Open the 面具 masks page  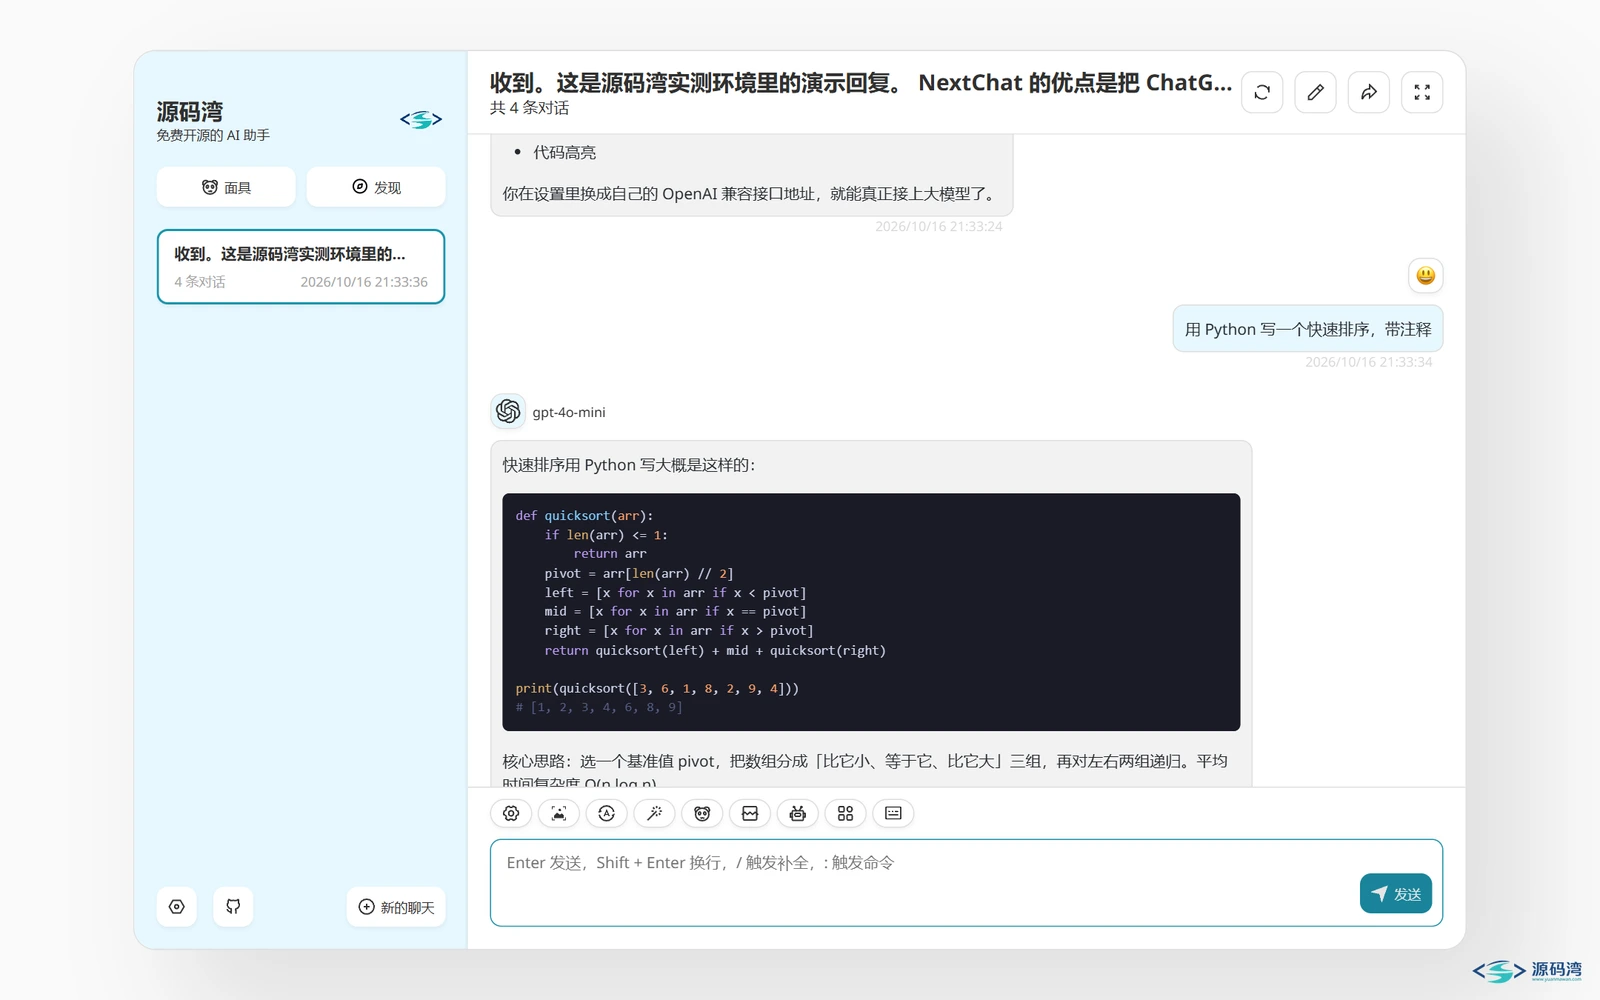pos(226,187)
